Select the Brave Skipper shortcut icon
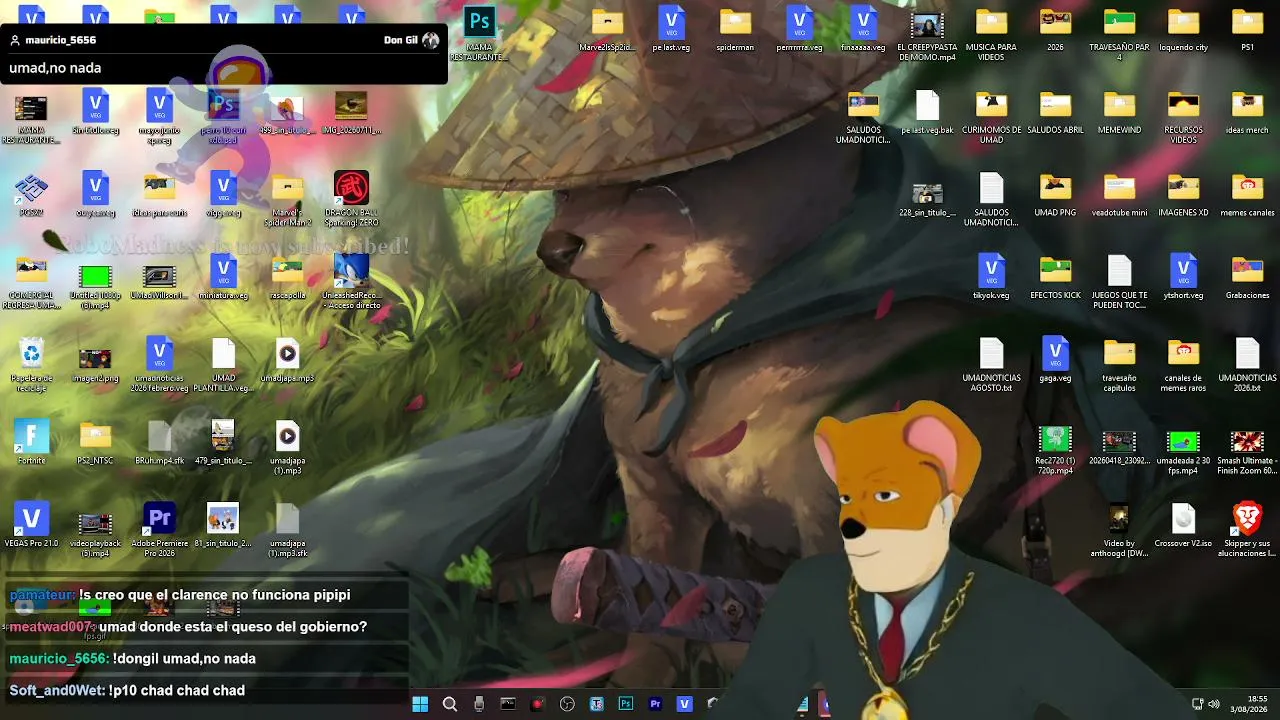This screenshot has height=720, width=1280. pos(1247,529)
